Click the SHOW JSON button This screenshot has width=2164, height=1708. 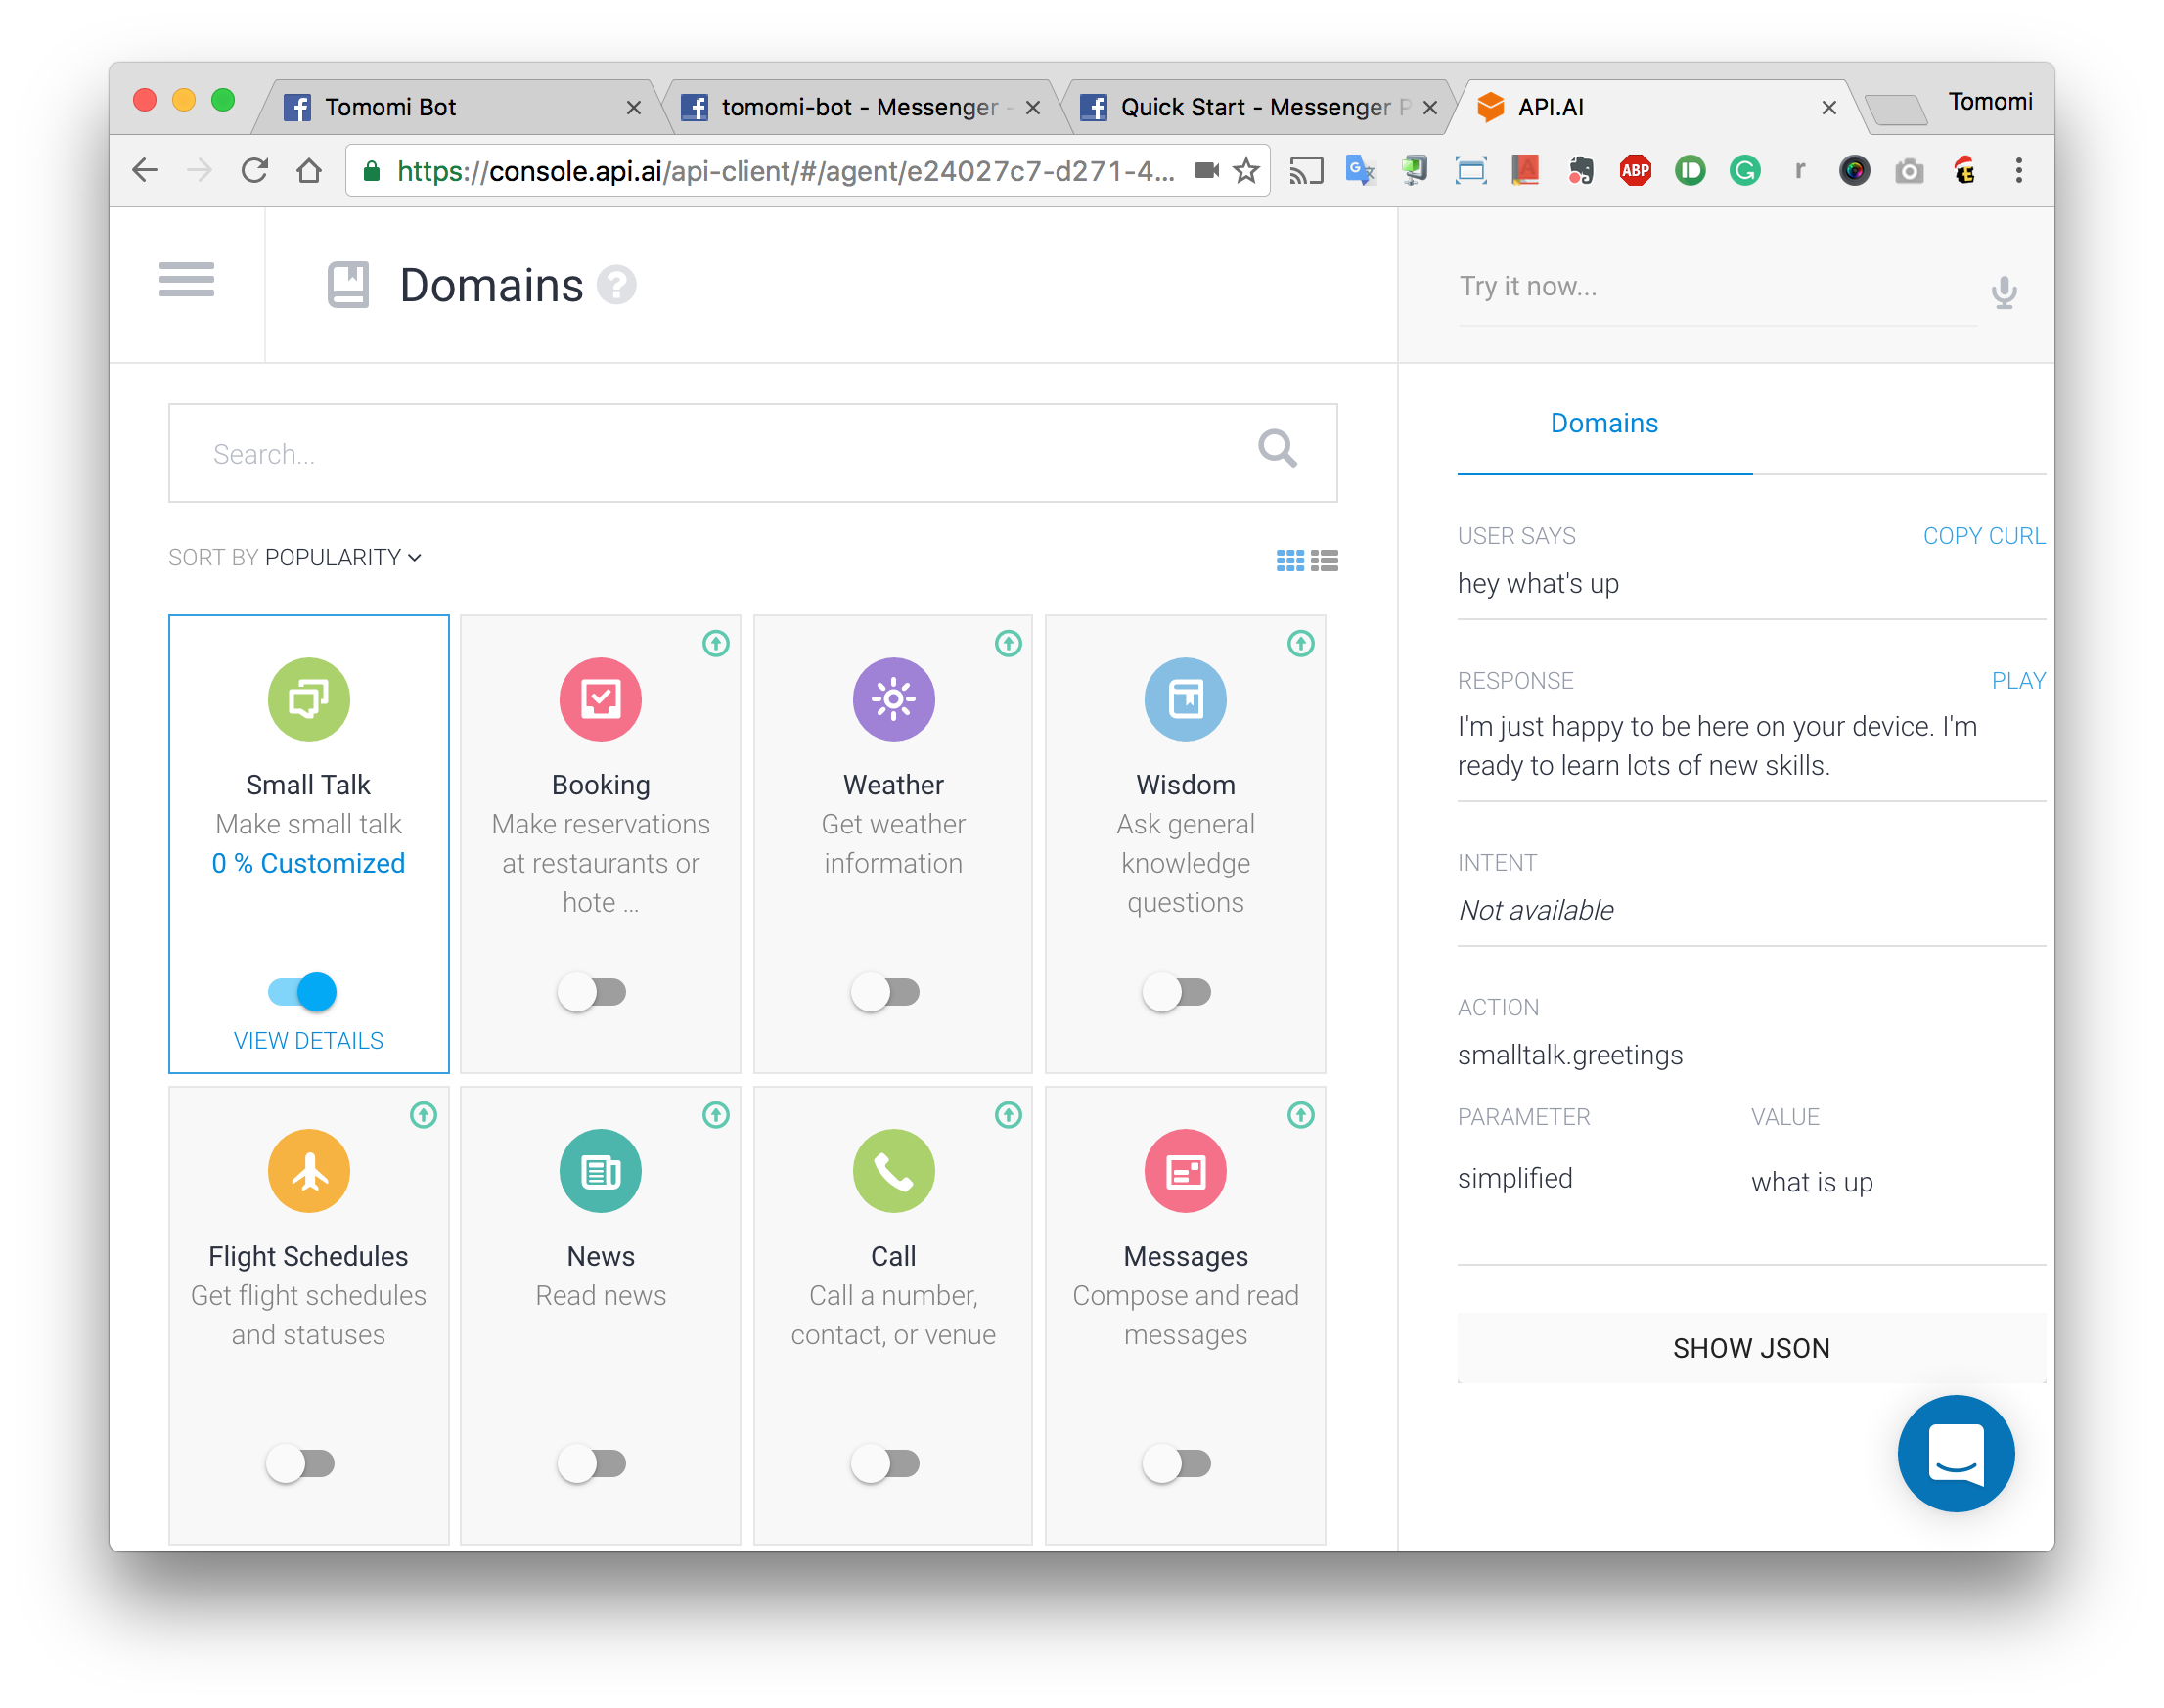tap(1751, 1347)
